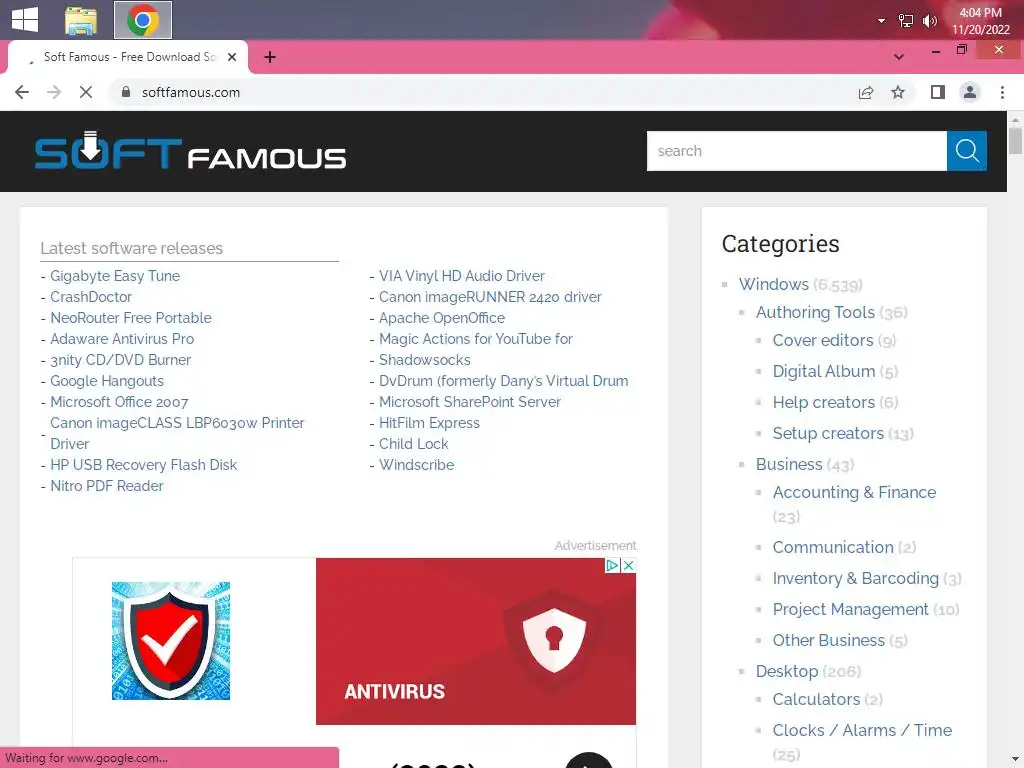The image size is (1024, 768).
Task: Open Gigabyte Easy Tune link
Action: pyautogui.click(x=115, y=276)
